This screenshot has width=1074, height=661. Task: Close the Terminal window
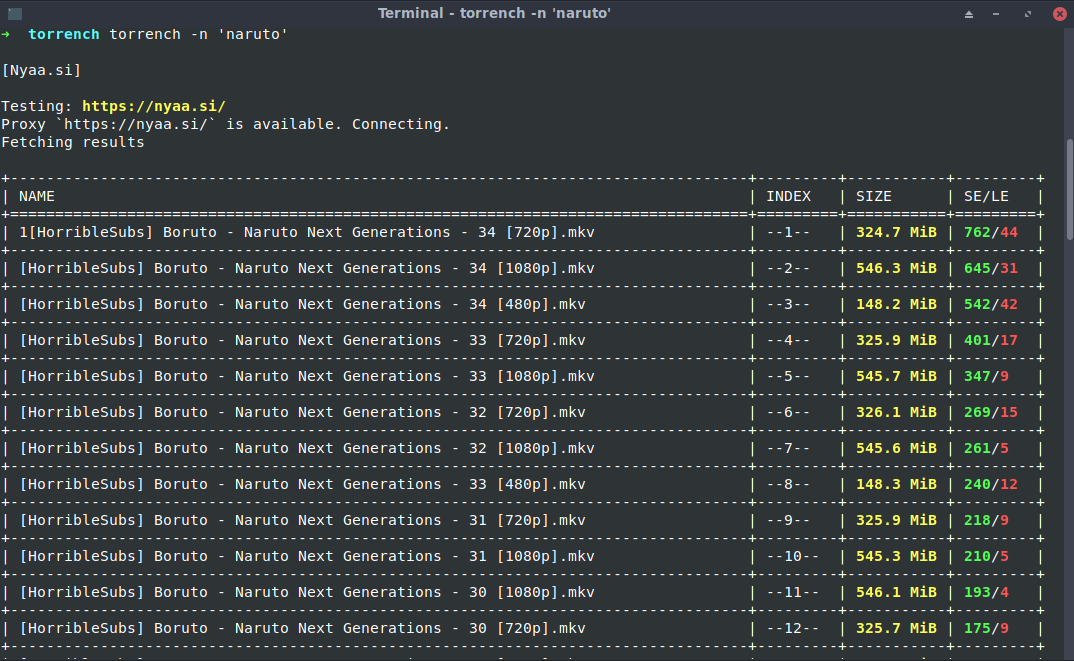click(1060, 14)
